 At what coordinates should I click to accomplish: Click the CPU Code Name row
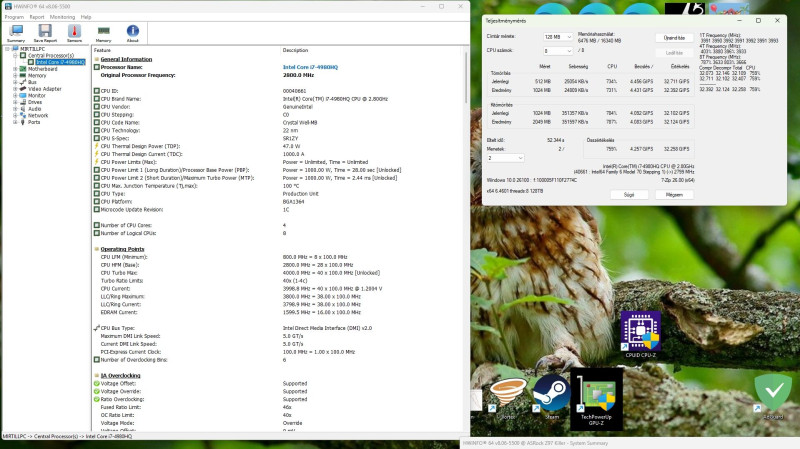click(278, 122)
